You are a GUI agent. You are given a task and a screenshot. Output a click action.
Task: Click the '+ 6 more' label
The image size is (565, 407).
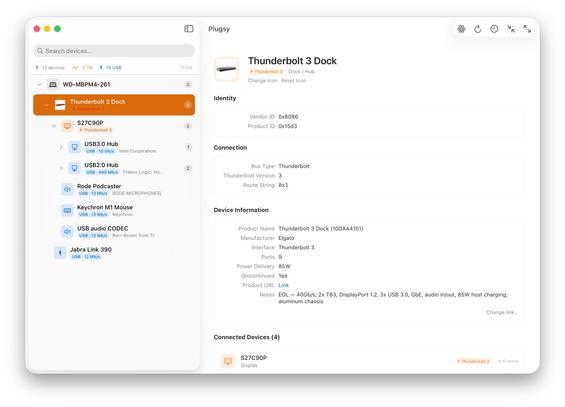click(x=508, y=361)
